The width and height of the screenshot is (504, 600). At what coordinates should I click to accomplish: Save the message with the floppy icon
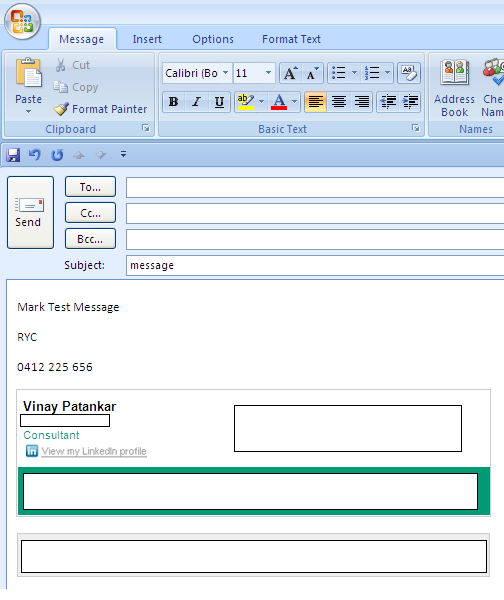pyautogui.click(x=13, y=155)
